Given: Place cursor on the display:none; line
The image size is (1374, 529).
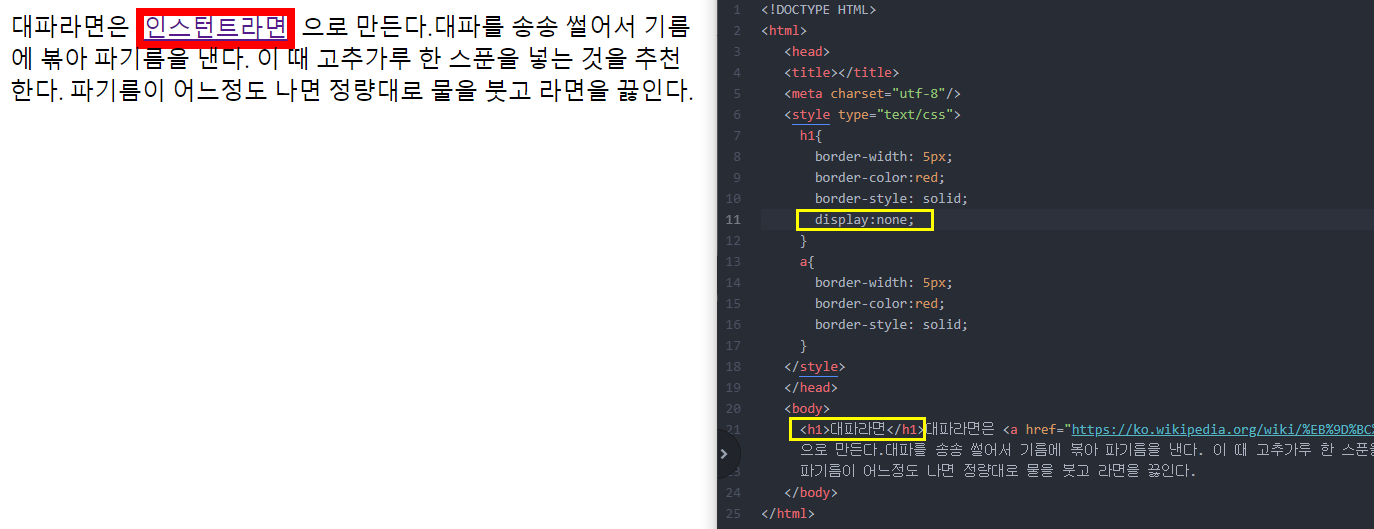Looking at the screenshot, I should 864,220.
